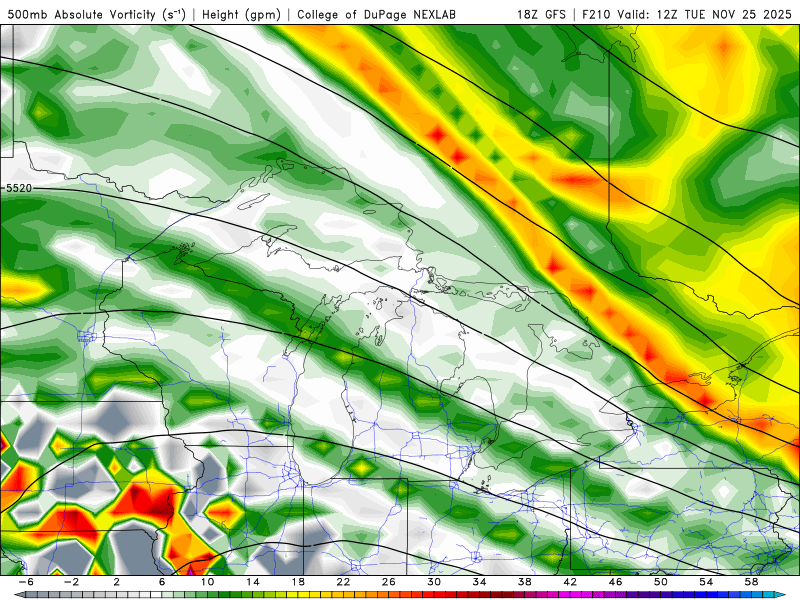Click the 22 colorbar tick label
This screenshot has height=600, width=800.
click(x=343, y=582)
